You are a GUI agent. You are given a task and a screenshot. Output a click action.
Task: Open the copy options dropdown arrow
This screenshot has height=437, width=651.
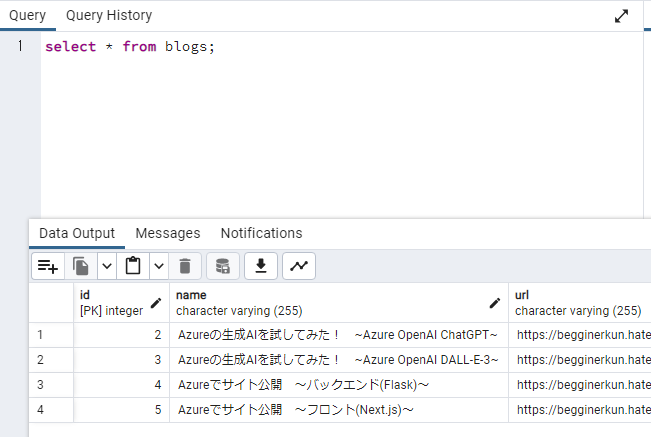point(105,266)
